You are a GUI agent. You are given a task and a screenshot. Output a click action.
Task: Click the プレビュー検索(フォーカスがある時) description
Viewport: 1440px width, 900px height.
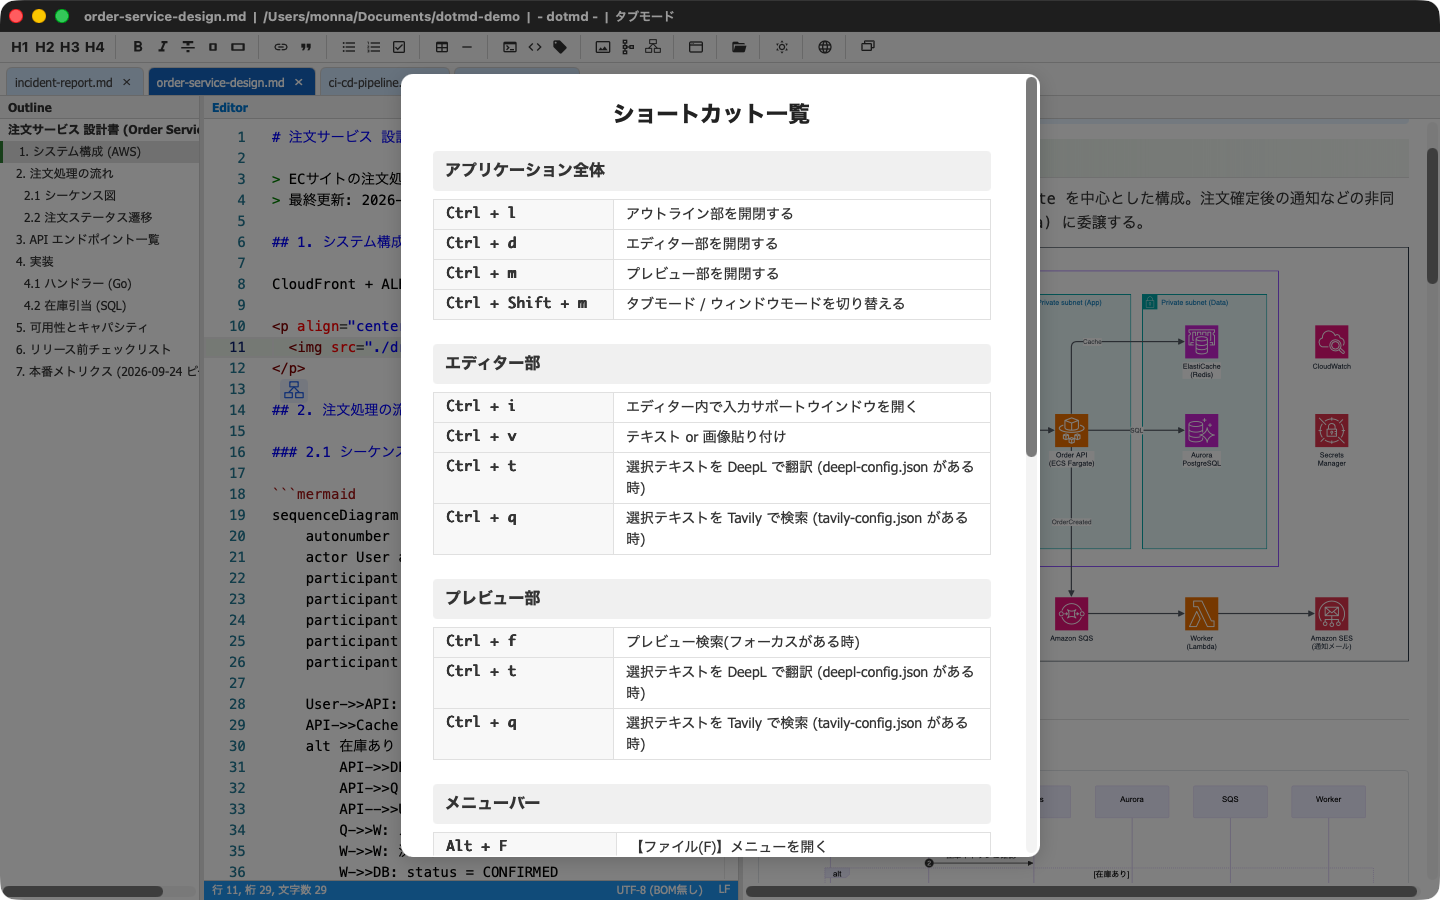743,642
